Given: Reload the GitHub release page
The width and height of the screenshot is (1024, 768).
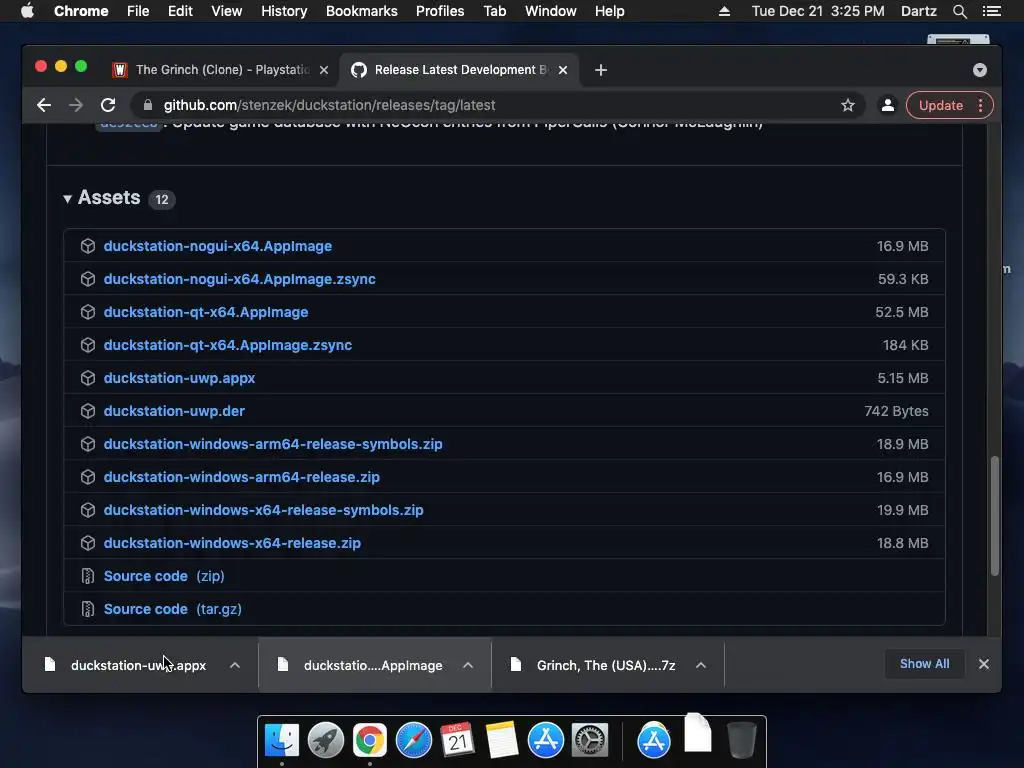Looking at the screenshot, I should [108, 105].
